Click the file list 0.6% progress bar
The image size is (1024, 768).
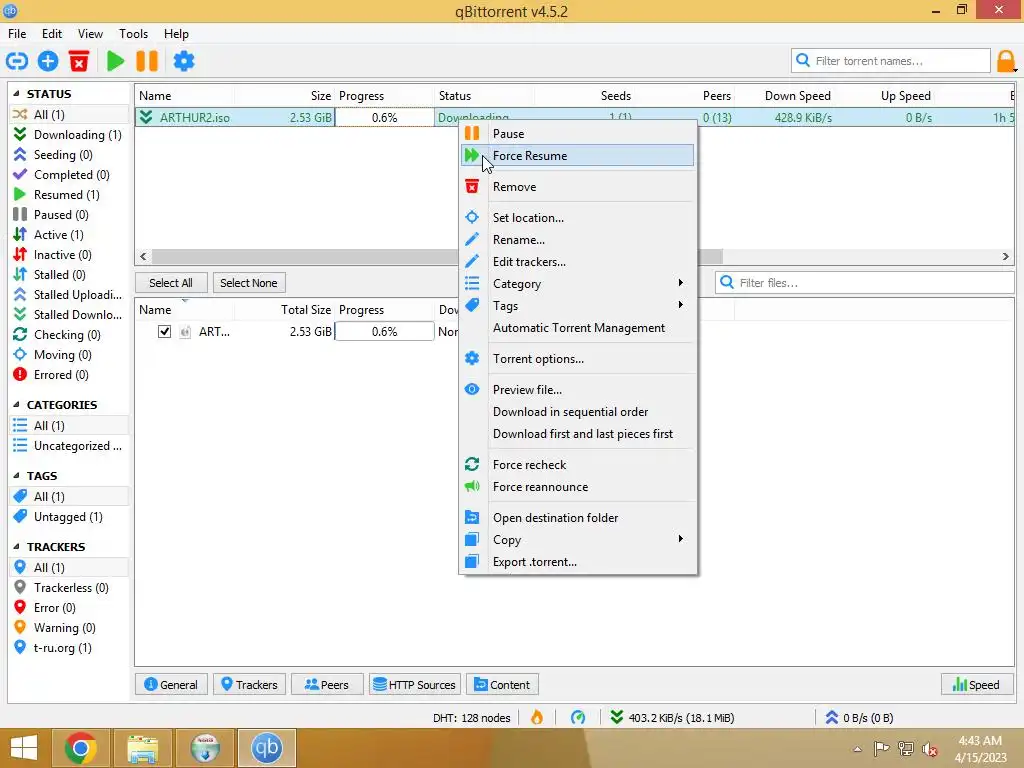pyautogui.click(x=384, y=332)
